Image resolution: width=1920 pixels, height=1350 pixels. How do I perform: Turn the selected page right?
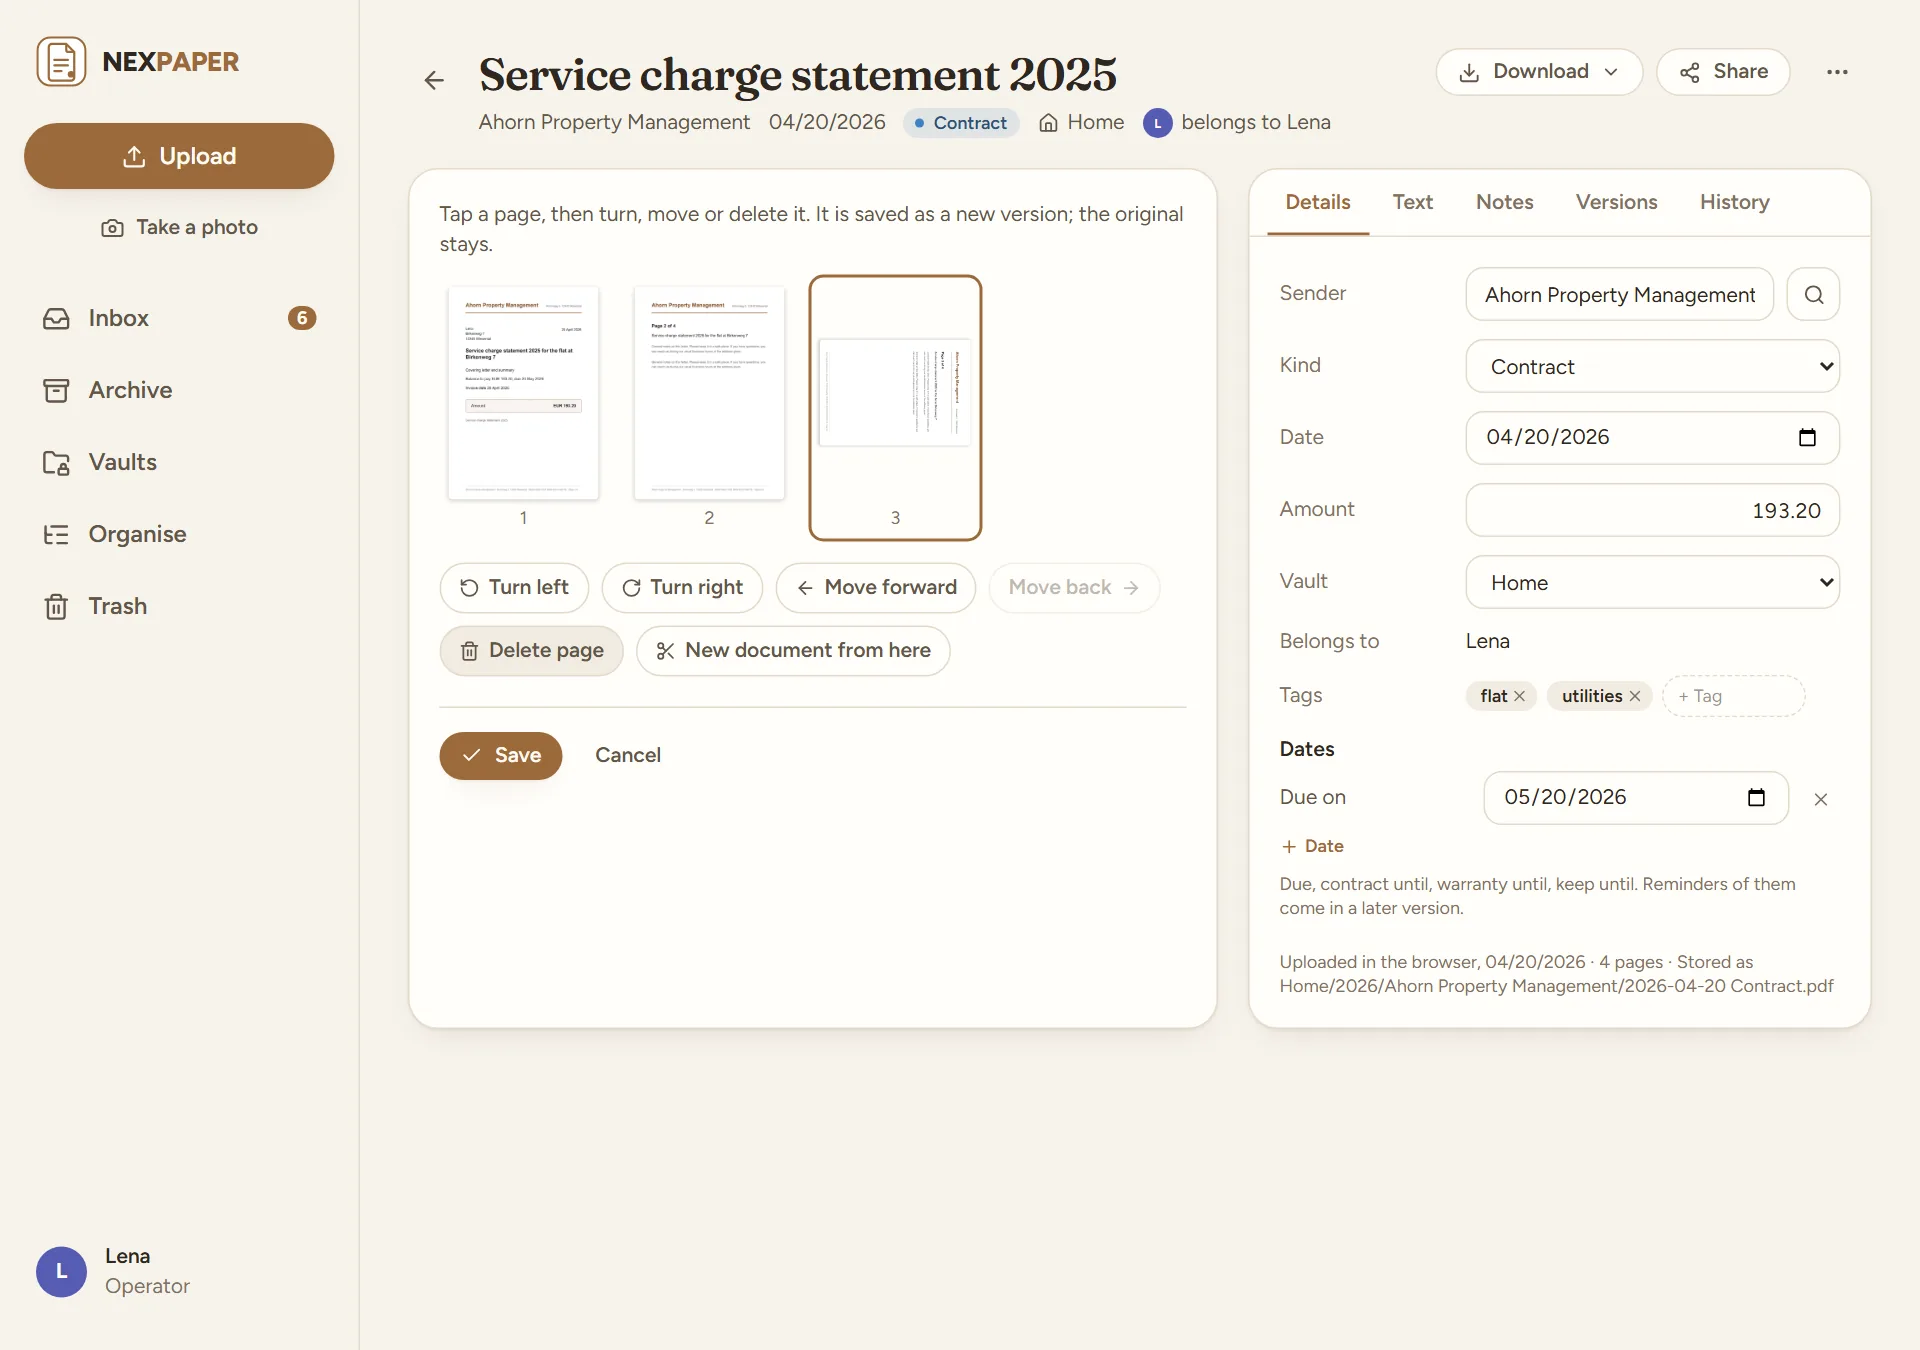click(682, 588)
